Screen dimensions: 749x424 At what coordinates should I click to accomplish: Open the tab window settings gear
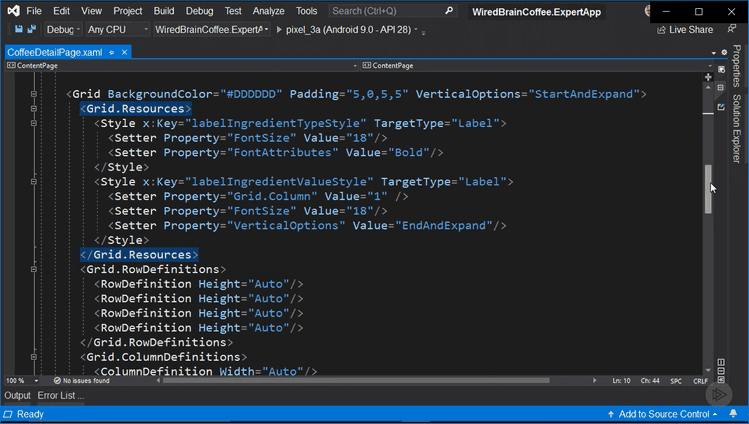tap(724, 53)
